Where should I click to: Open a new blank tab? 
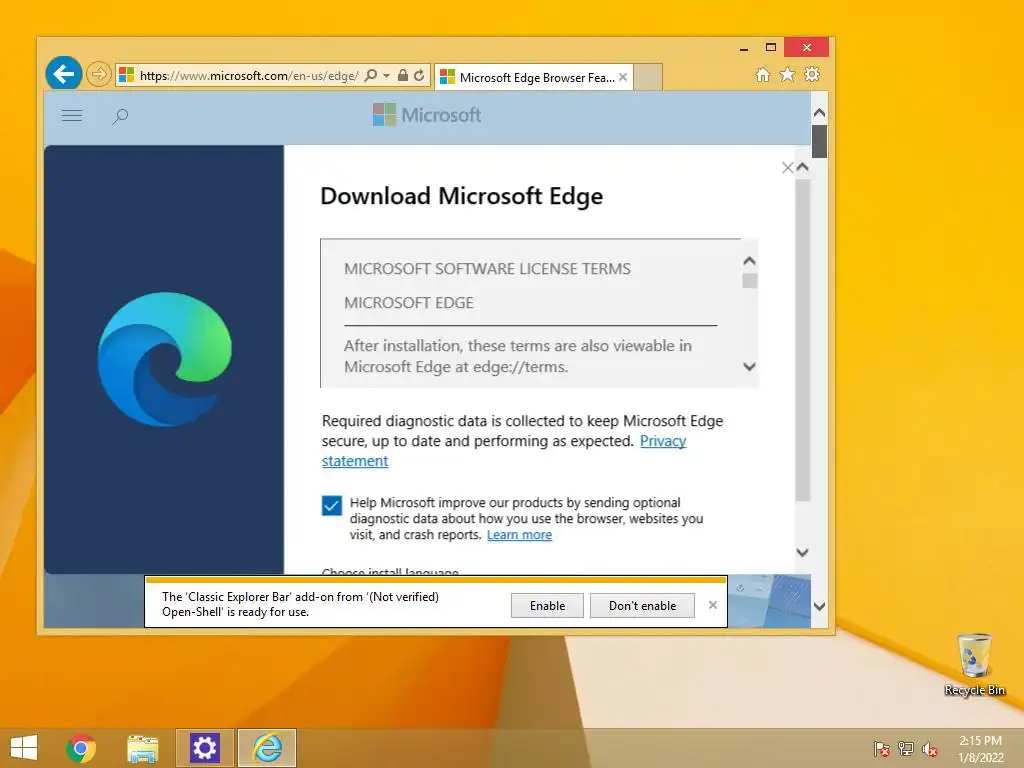coord(648,77)
